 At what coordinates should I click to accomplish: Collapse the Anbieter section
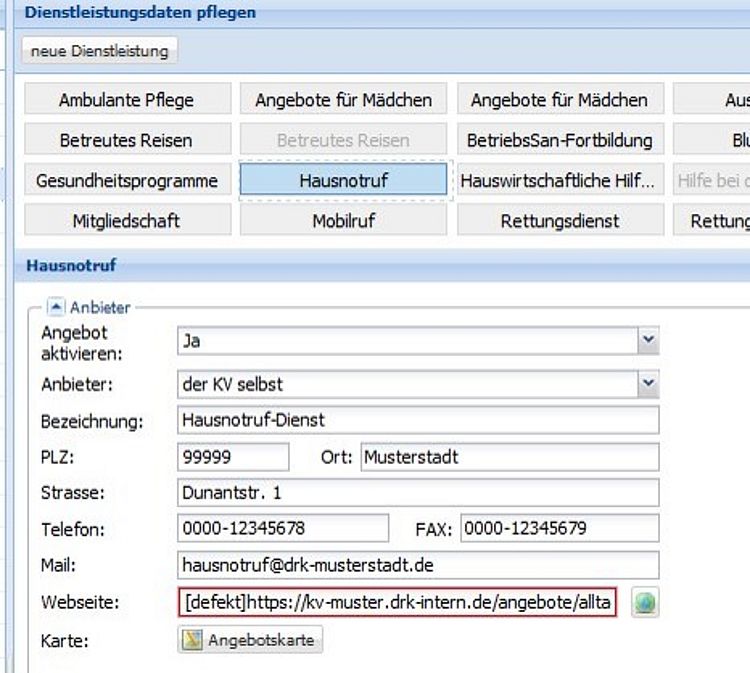(56, 307)
